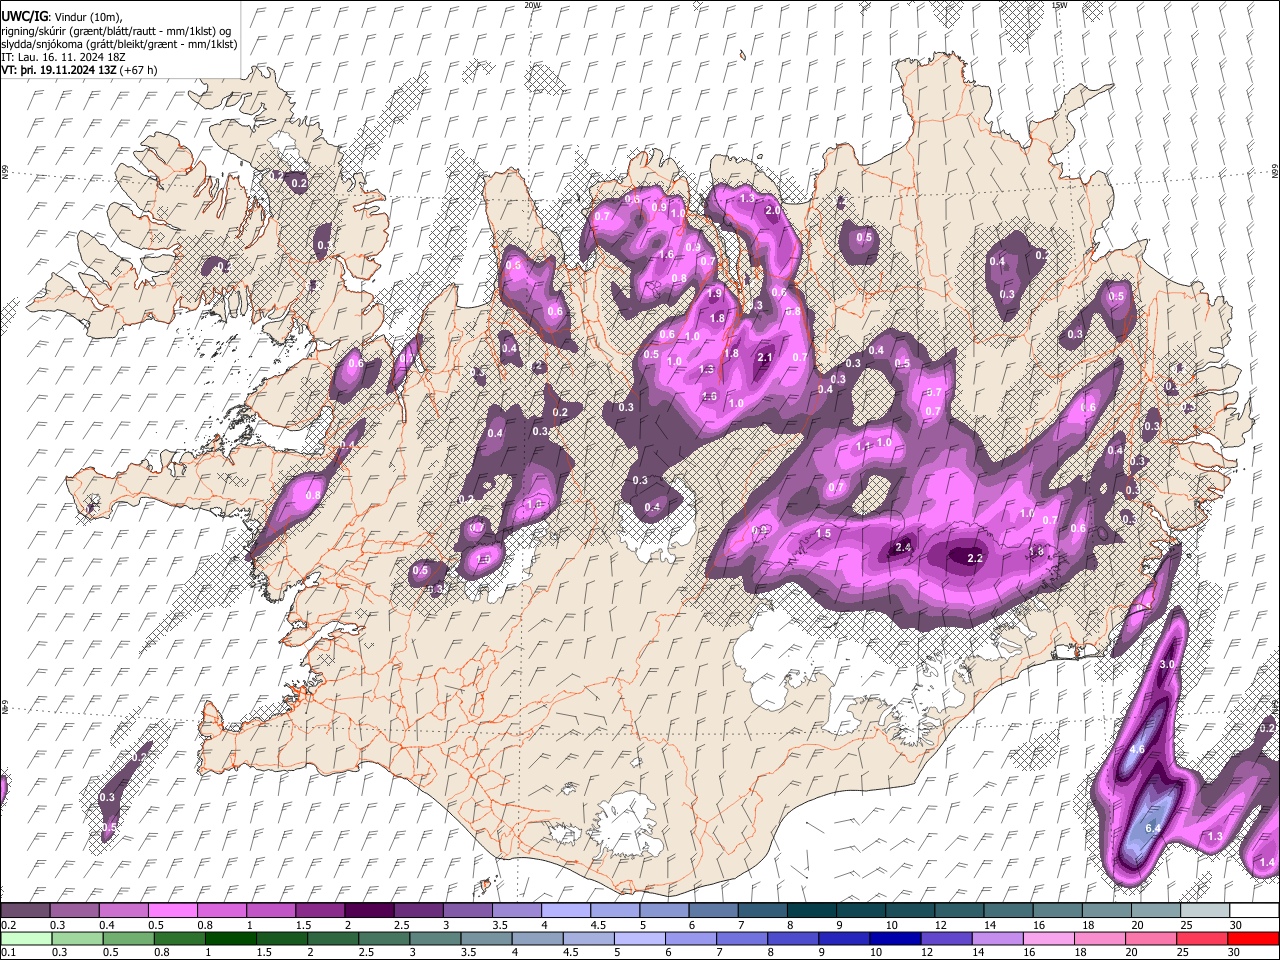Click the bright red 30 swatch in lower legend
This screenshot has height=960, width=1280.
pos(1254,938)
